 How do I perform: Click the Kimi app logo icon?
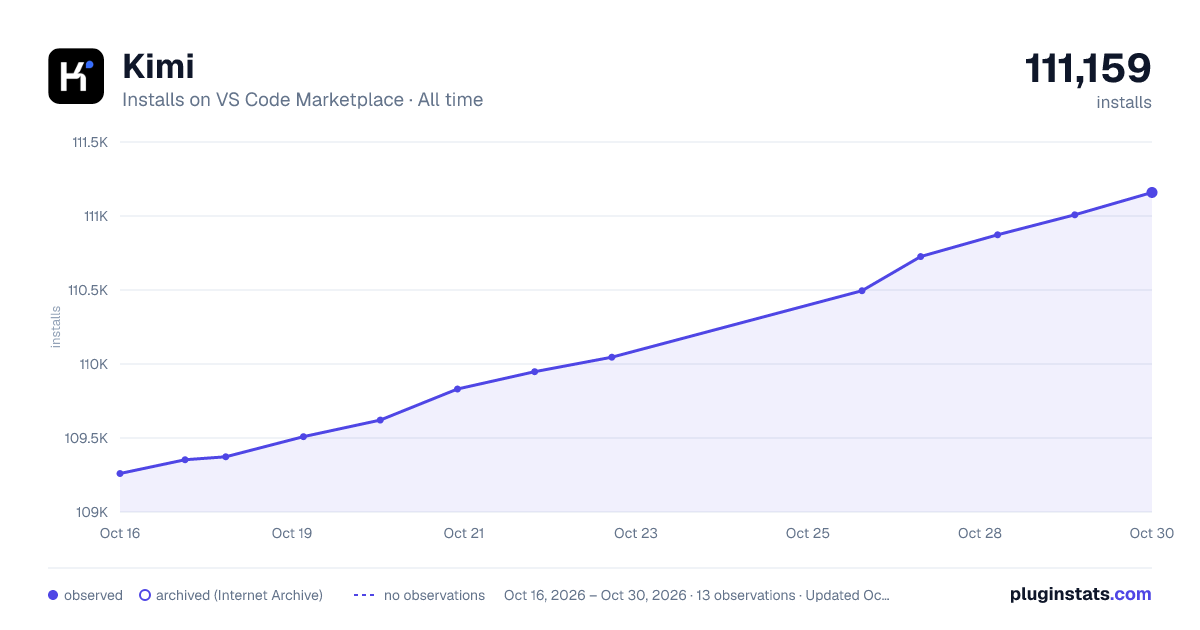coord(76,76)
